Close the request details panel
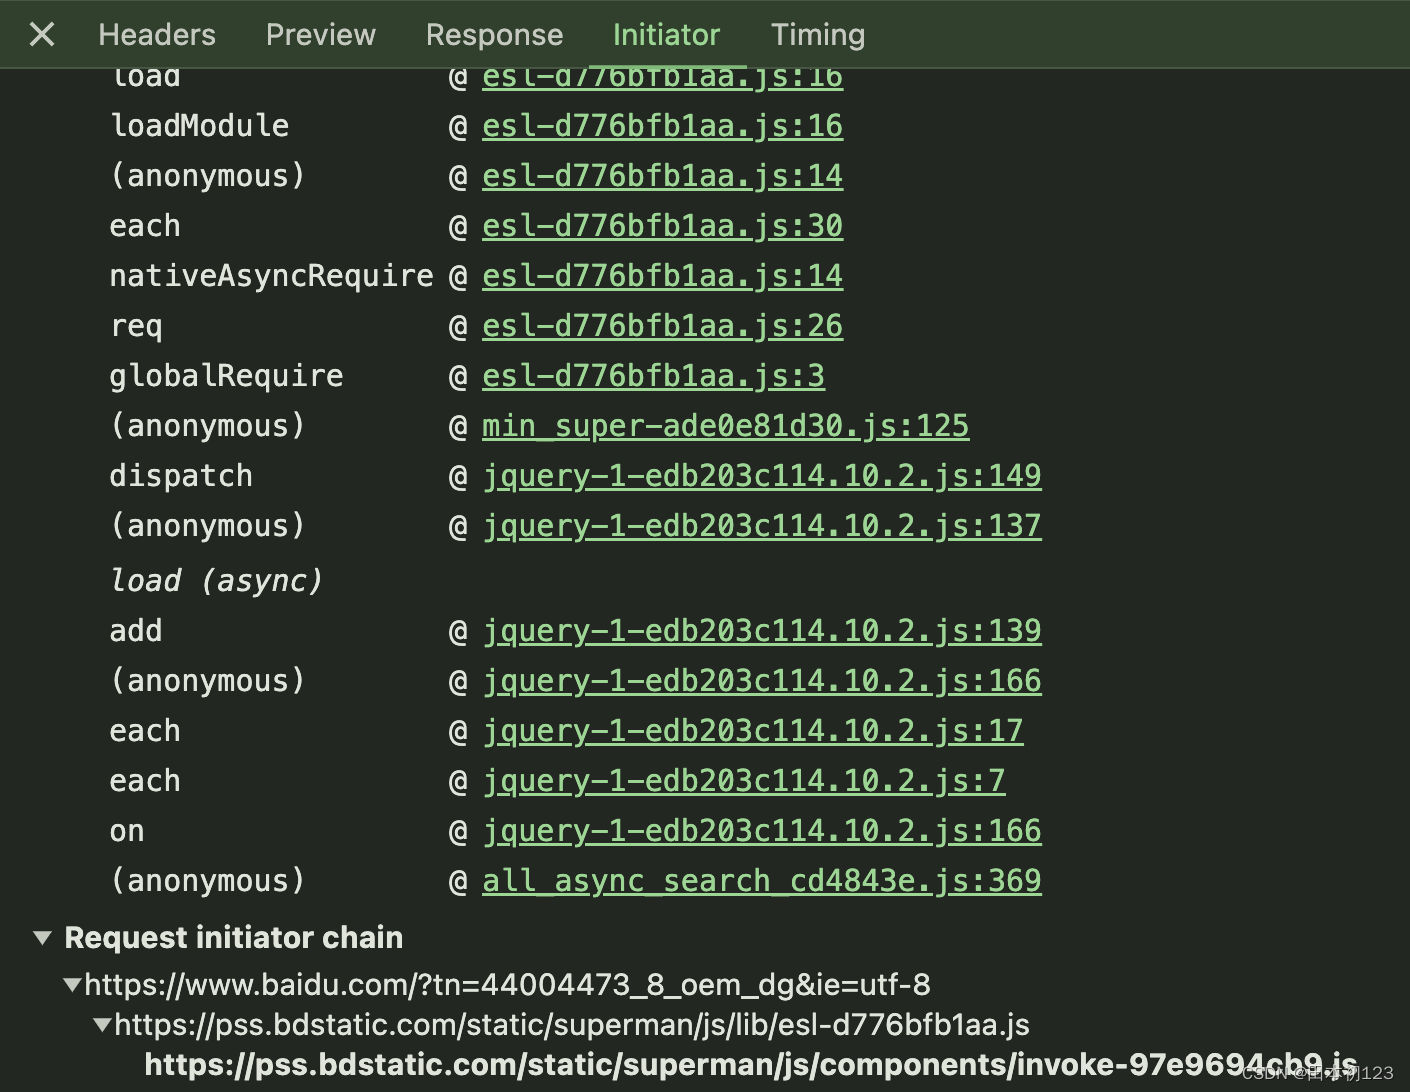Screen dimensions: 1410x1092 pos(42,35)
